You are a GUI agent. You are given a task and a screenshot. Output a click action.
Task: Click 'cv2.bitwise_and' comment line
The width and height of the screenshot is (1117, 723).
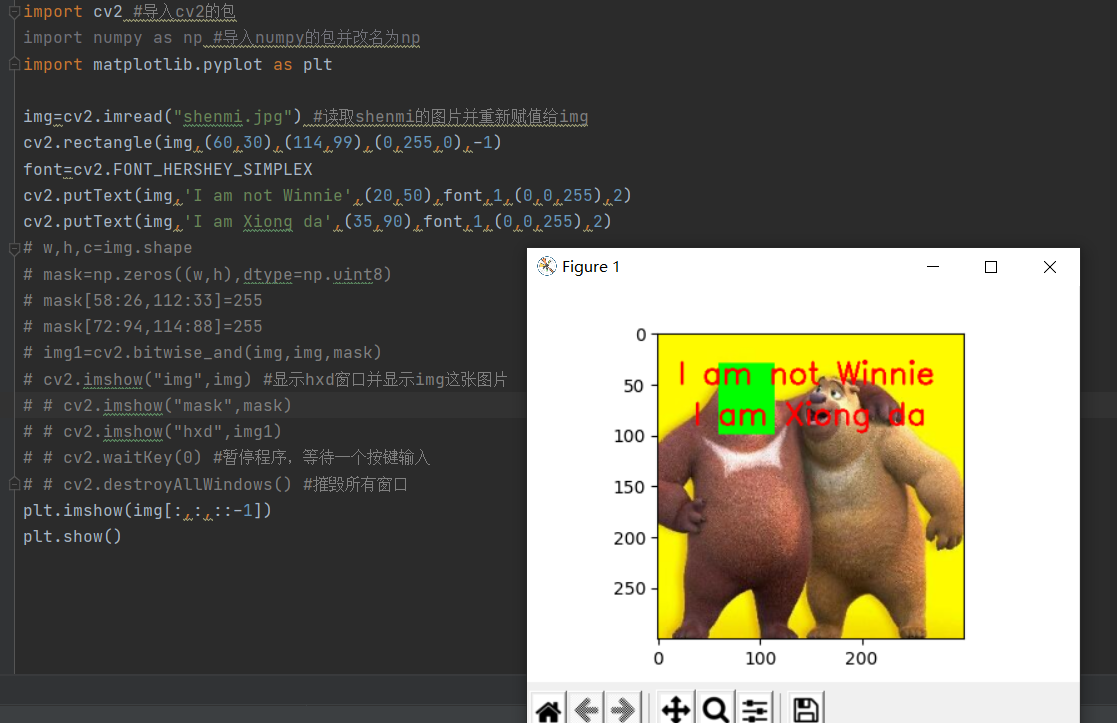(x=202, y=353)
